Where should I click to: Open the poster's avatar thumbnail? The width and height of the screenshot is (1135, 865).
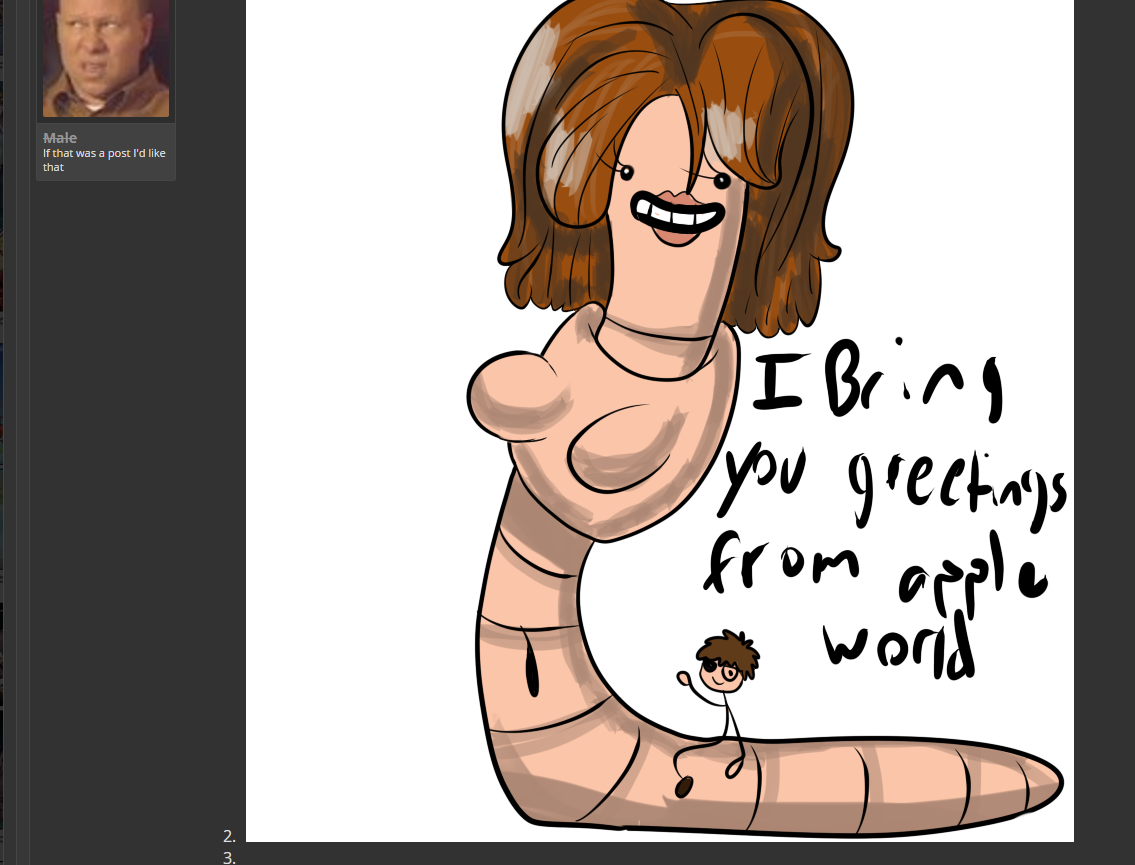click(106, 58)
